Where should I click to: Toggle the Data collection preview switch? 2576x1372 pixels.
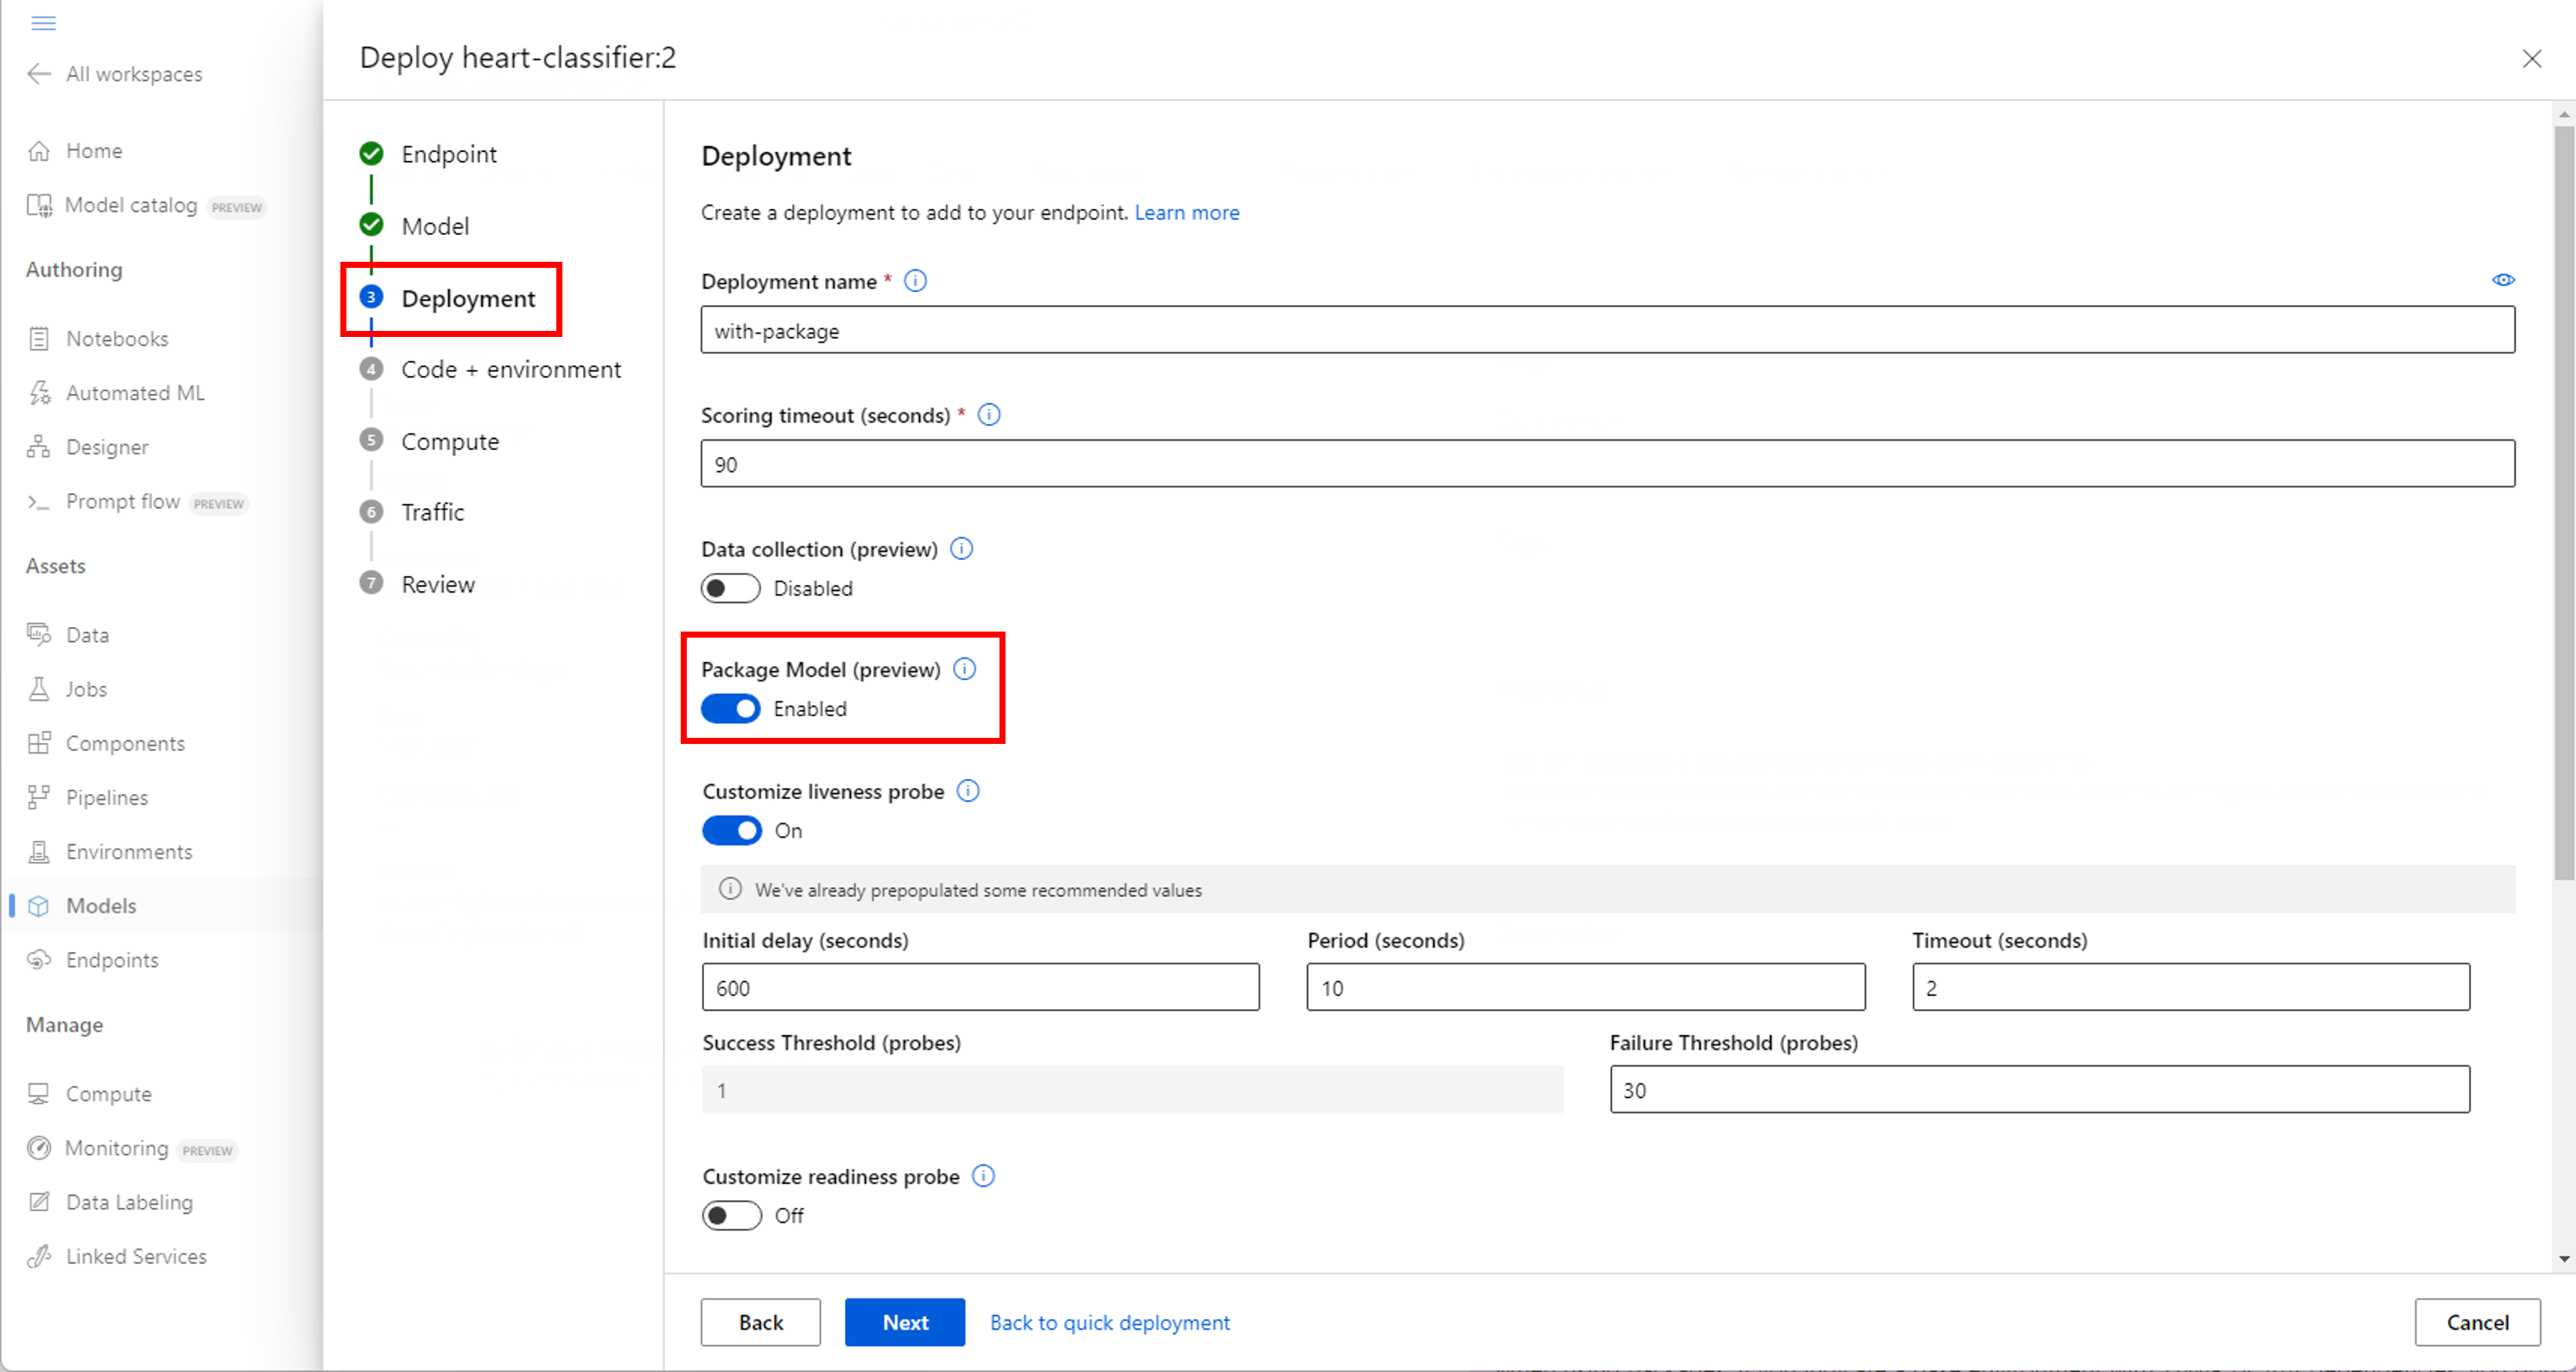click(x=727, y=588)
